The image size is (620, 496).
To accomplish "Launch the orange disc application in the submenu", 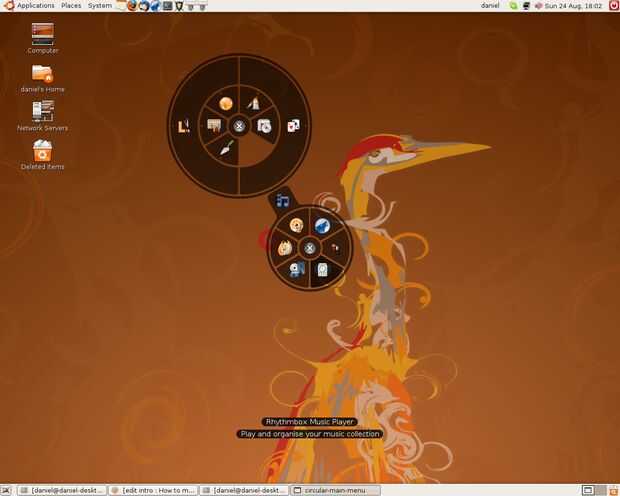I will coord(296,225).
